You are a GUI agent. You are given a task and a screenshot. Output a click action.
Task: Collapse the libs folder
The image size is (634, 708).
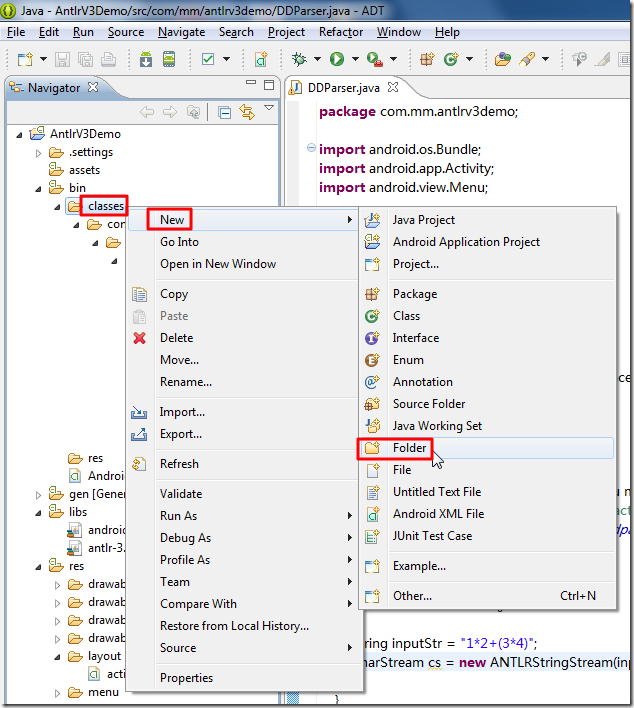point(38,513)
